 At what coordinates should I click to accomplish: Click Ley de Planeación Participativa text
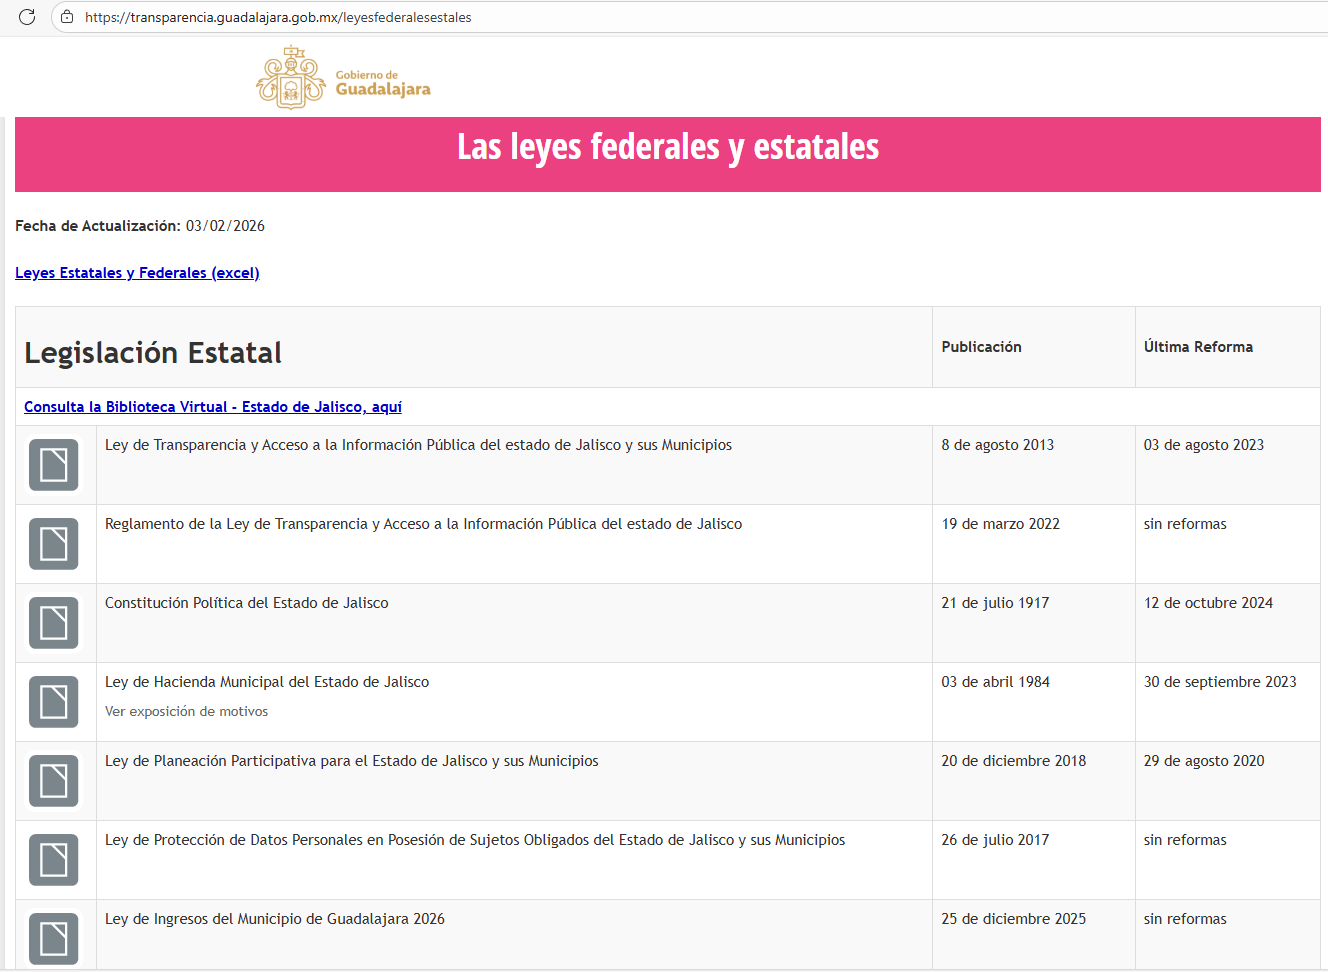[x=351, y=761]
